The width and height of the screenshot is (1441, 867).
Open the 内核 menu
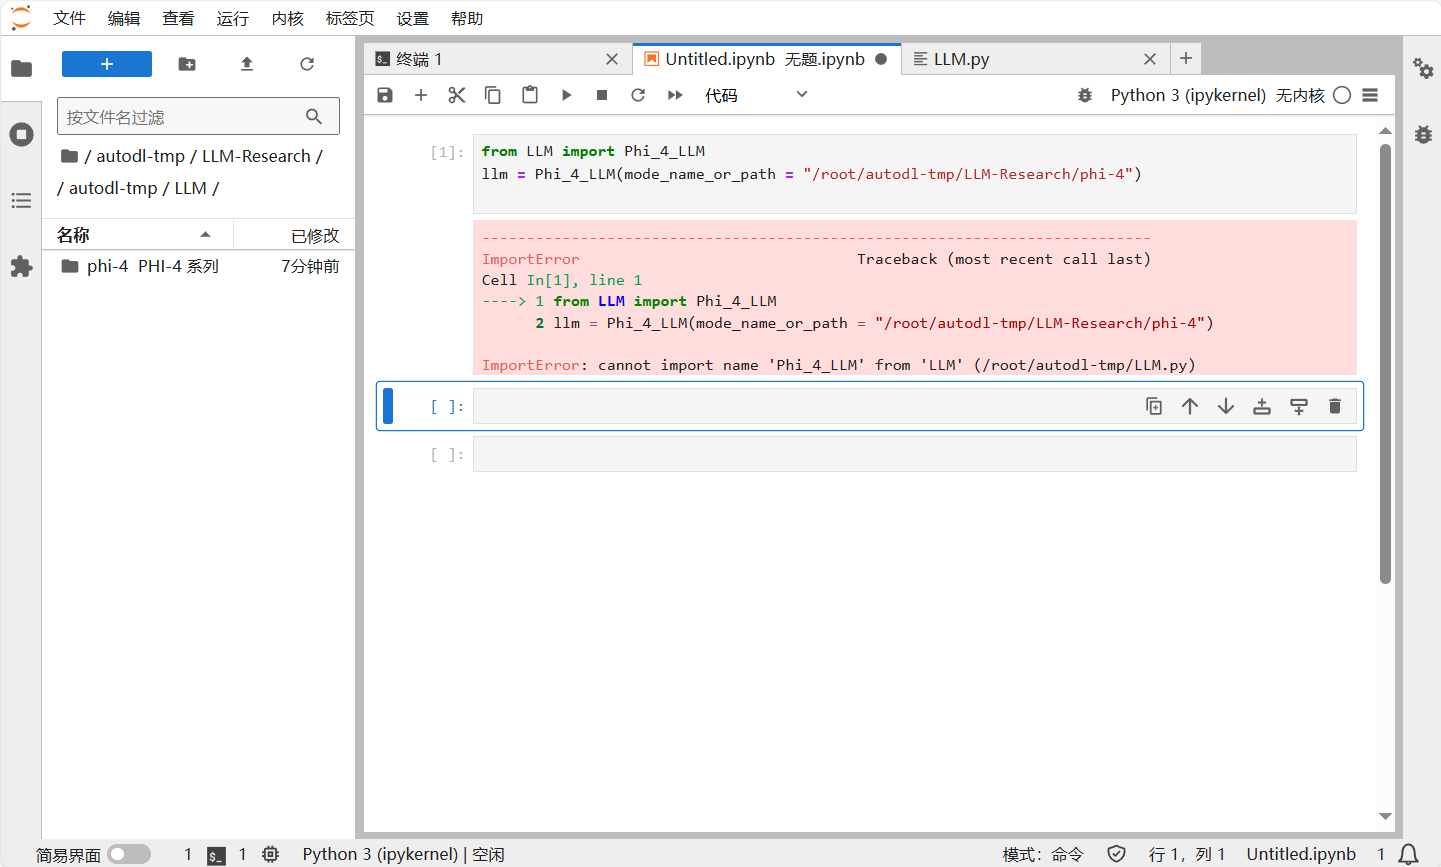click(287, 18)
